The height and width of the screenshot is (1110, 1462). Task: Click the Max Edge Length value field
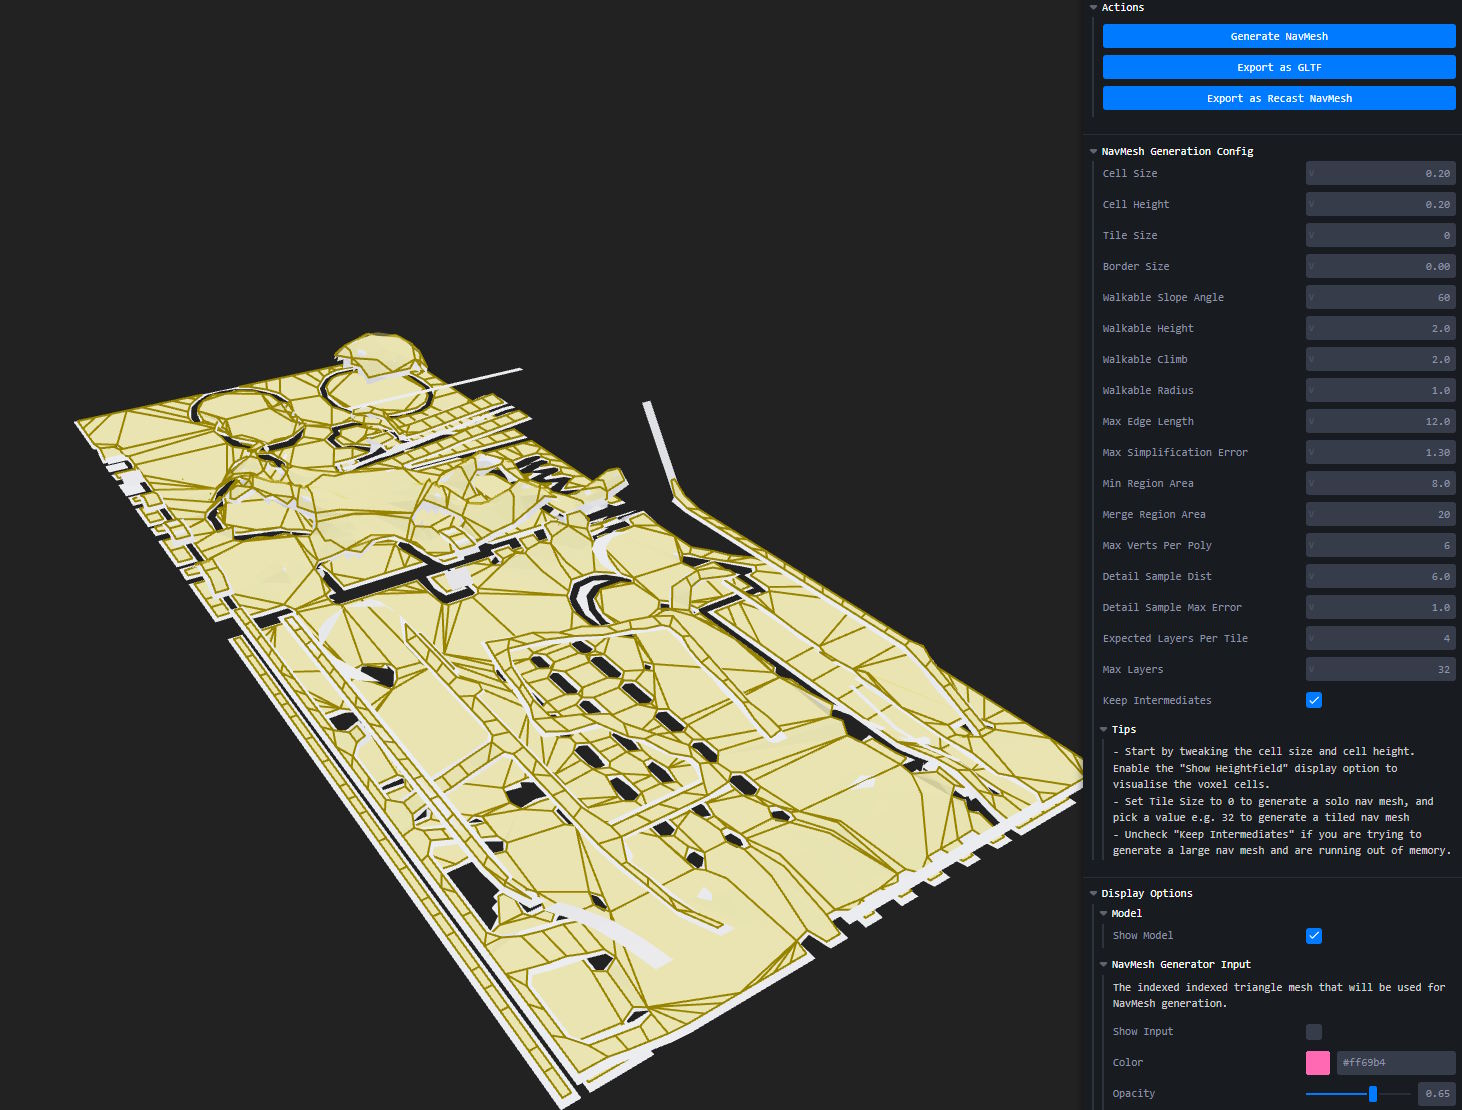(1380, 422)
